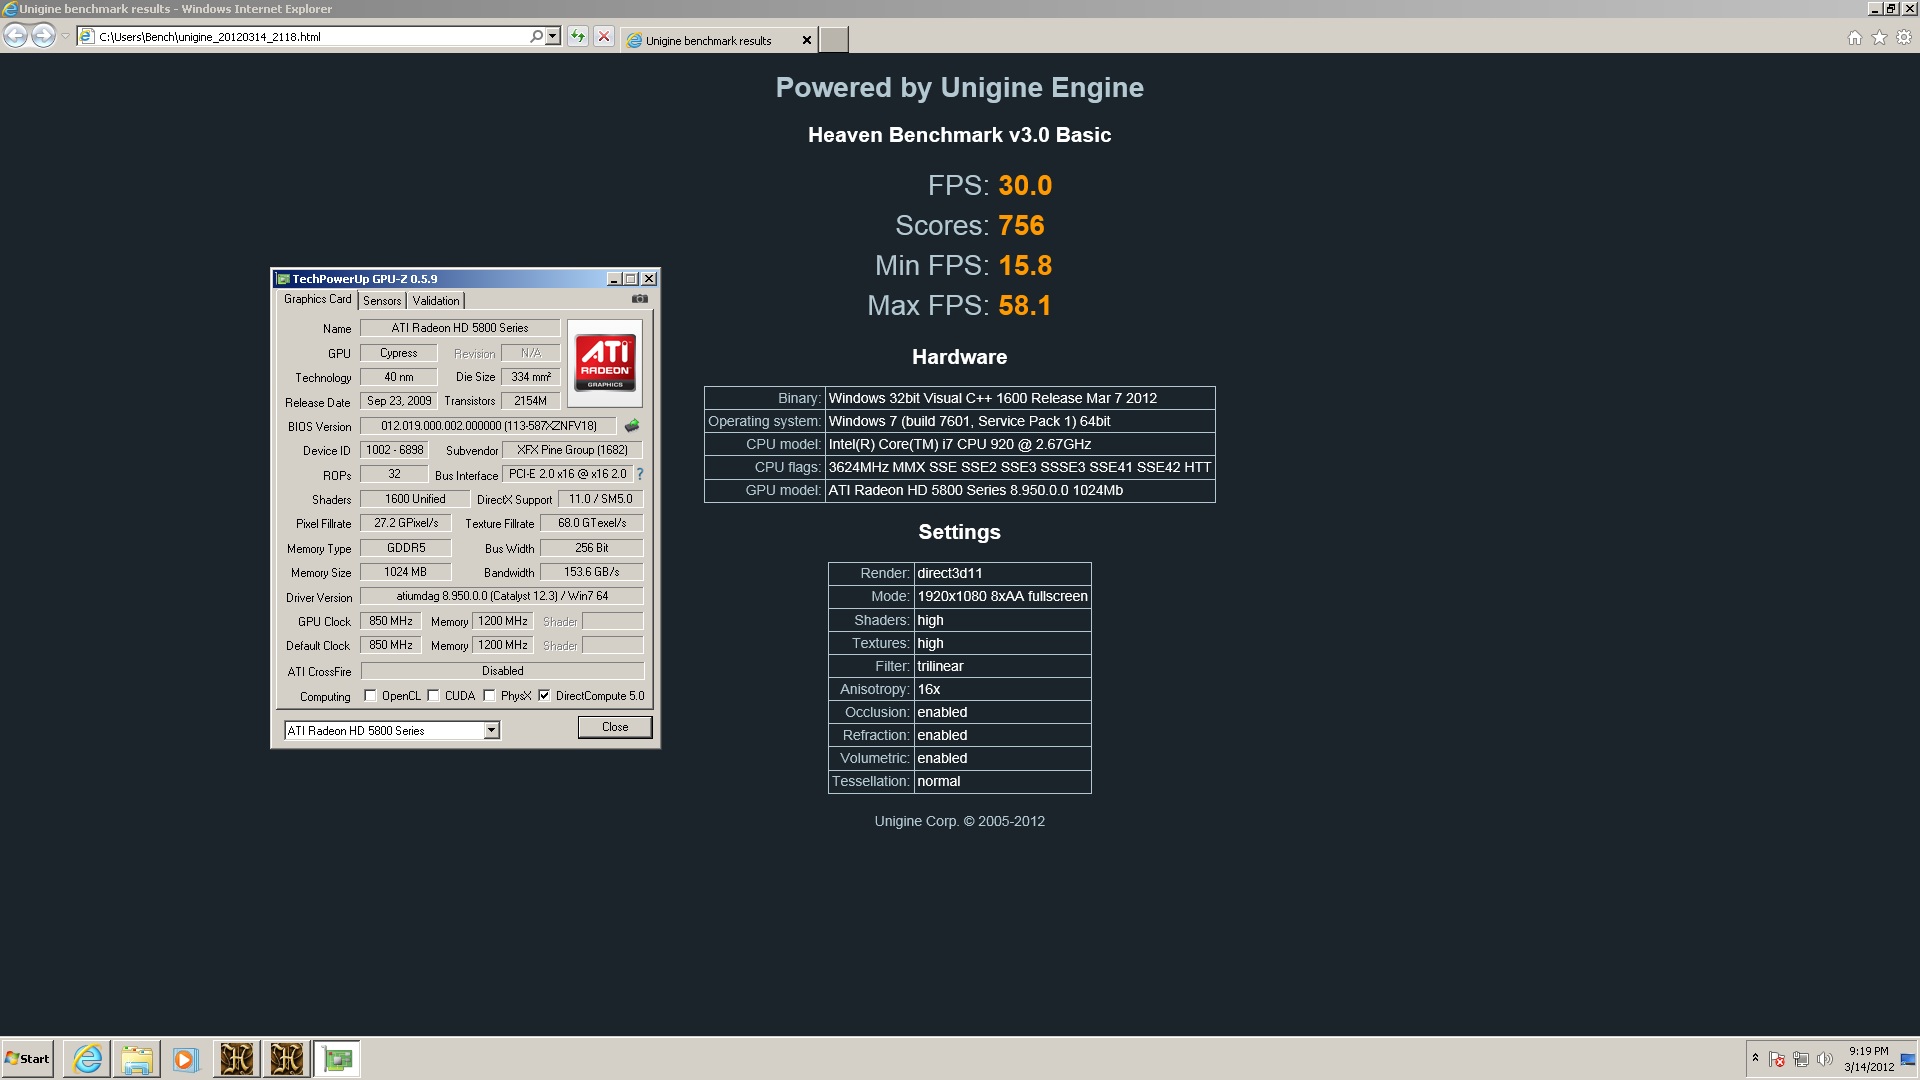Viewport: 1920px width, 1080px height.
Task: Click the FPS 30.0 score value
Action: click(x=1025, y=186)
